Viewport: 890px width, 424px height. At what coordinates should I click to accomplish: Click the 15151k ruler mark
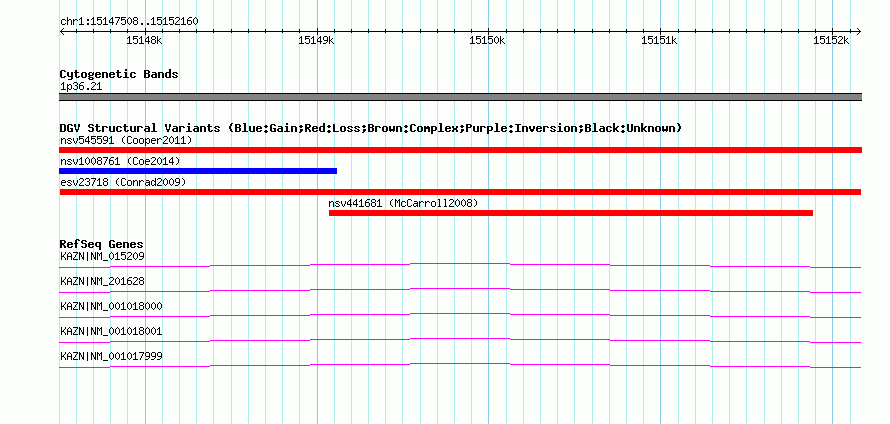click(x=660, y=40)
